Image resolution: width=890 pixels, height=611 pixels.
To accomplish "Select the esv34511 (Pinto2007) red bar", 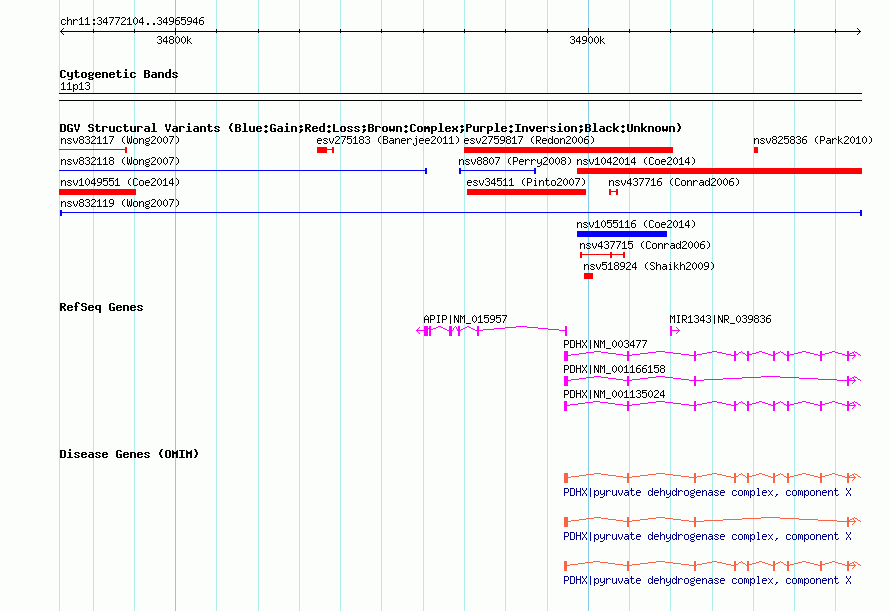I will [526, 192].
